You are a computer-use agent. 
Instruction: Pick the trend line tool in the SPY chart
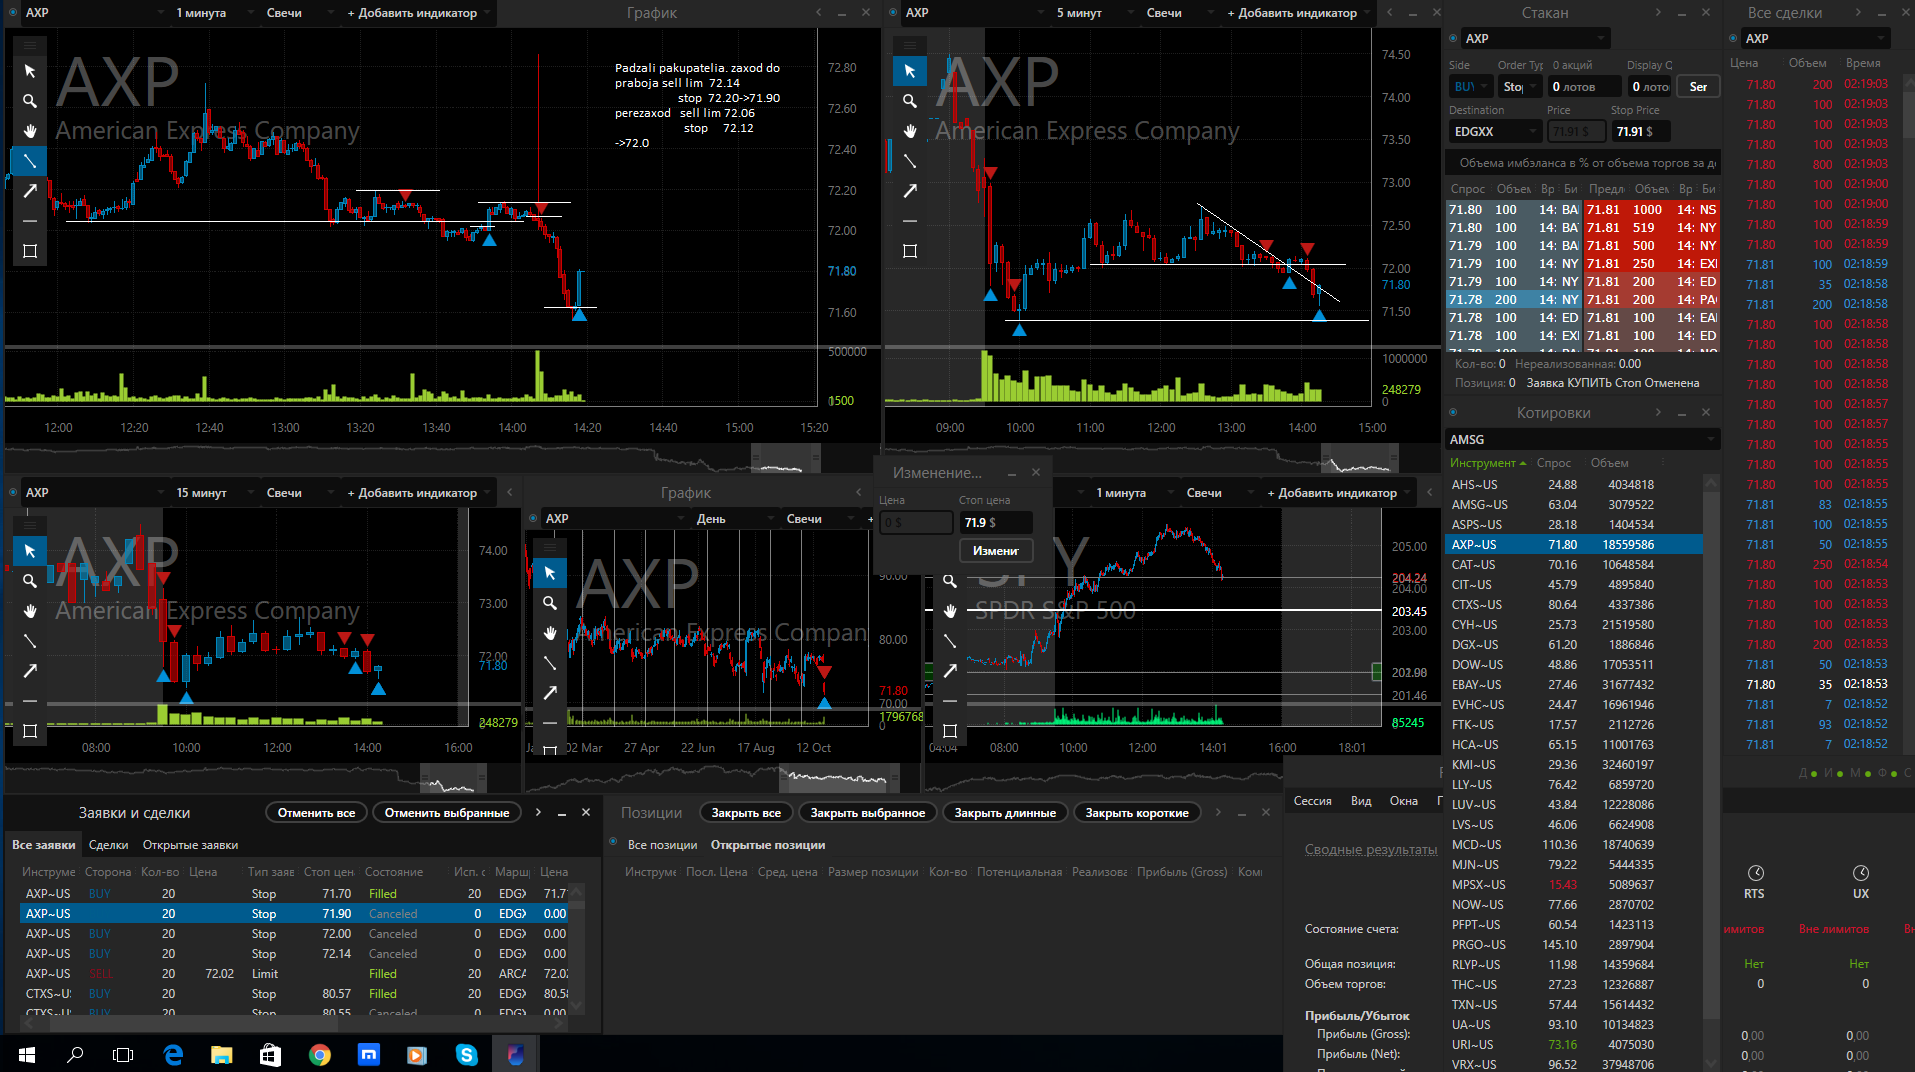pyautogui.click(x=950, y=641)
